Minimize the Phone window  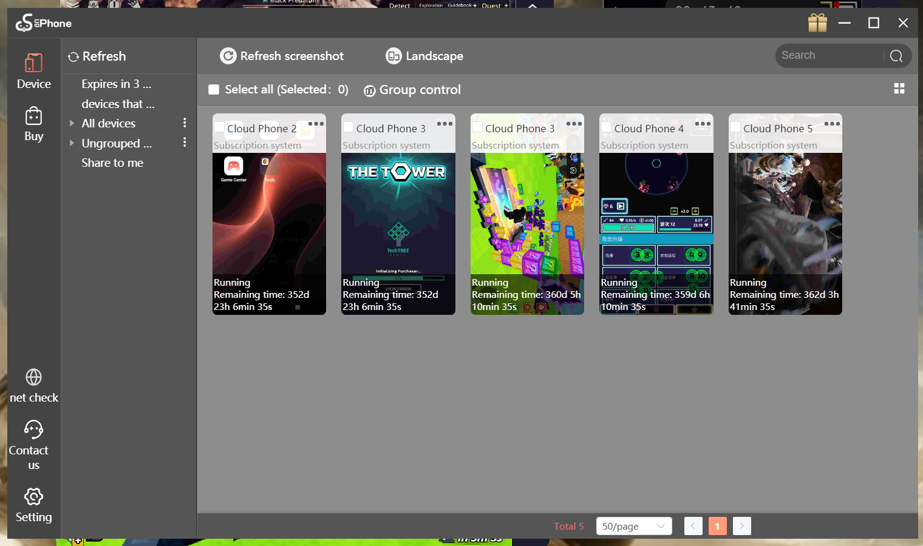tap(845, 23)
